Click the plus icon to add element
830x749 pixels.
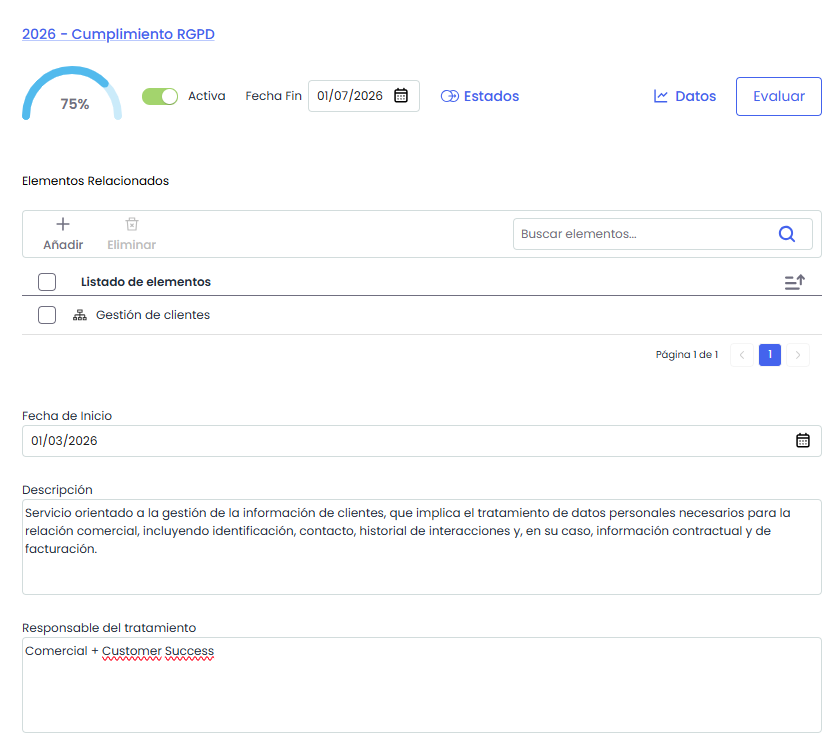point(62,225)
